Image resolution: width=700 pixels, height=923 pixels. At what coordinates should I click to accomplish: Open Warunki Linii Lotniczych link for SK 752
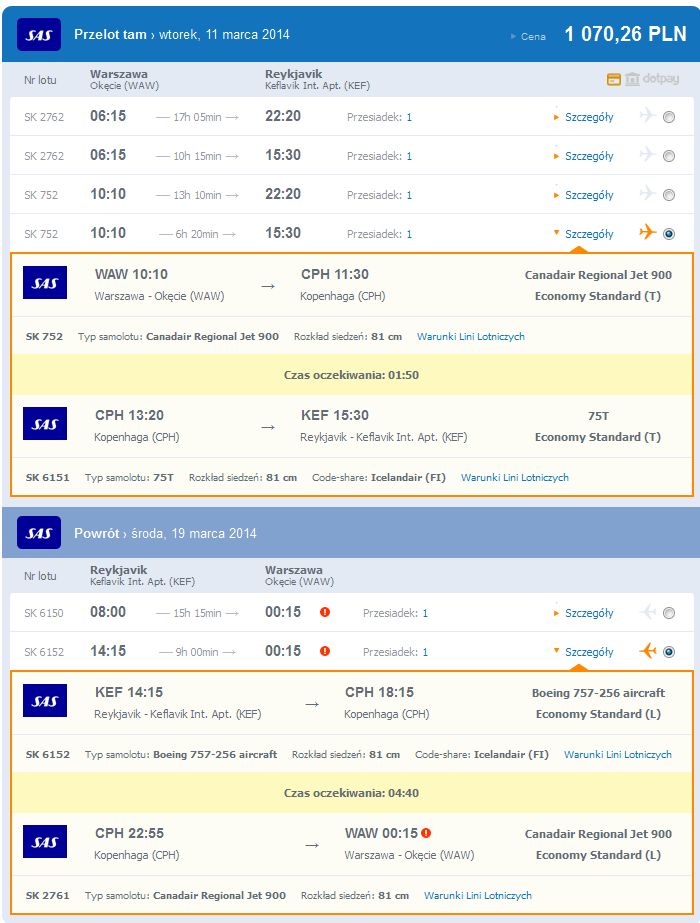471,337
